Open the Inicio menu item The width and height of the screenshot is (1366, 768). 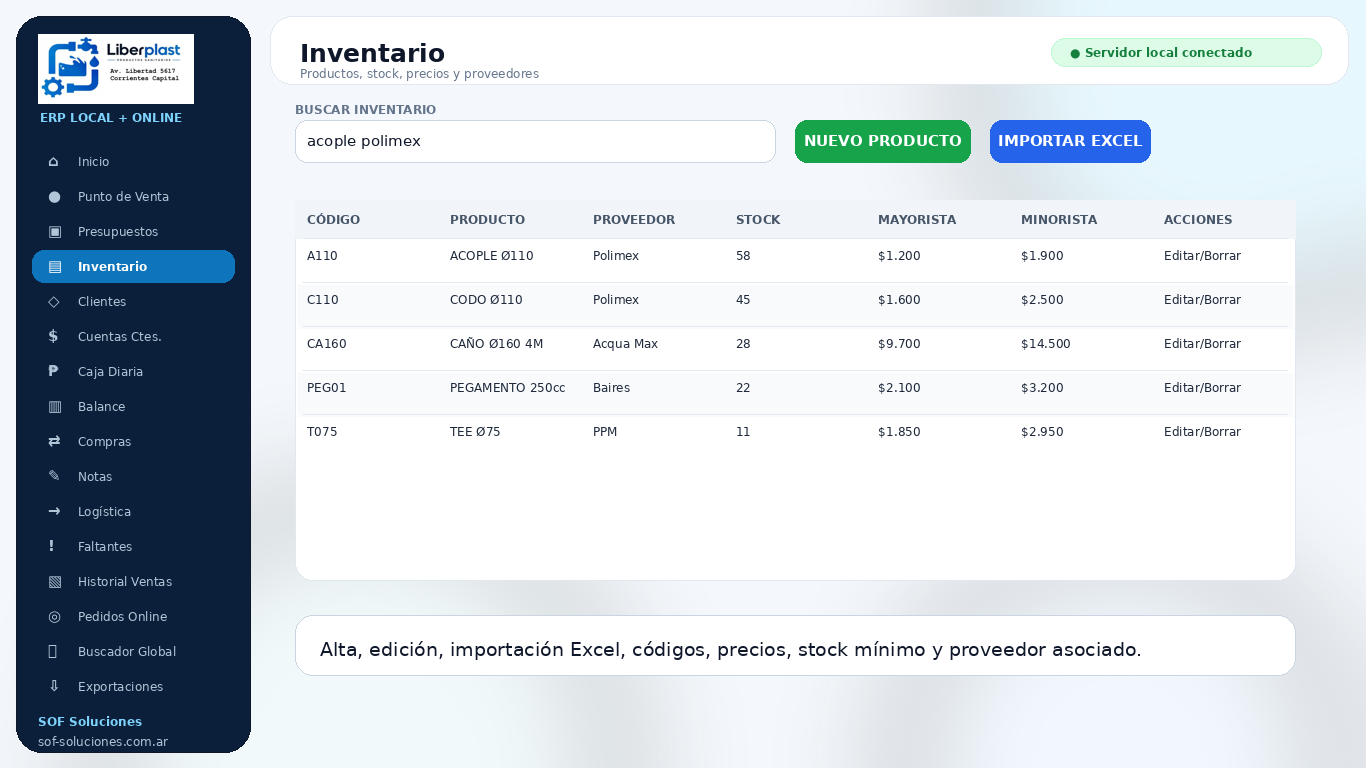133,162
